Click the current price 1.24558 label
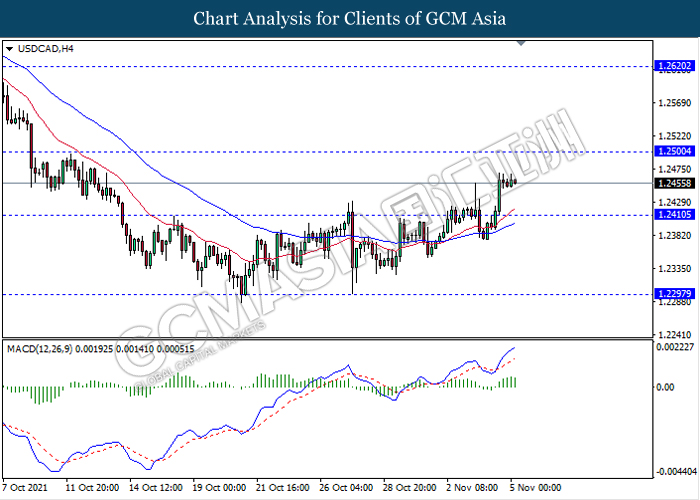Image resolution: width=700 pixels, height=500 pixels. click(674, 183)
